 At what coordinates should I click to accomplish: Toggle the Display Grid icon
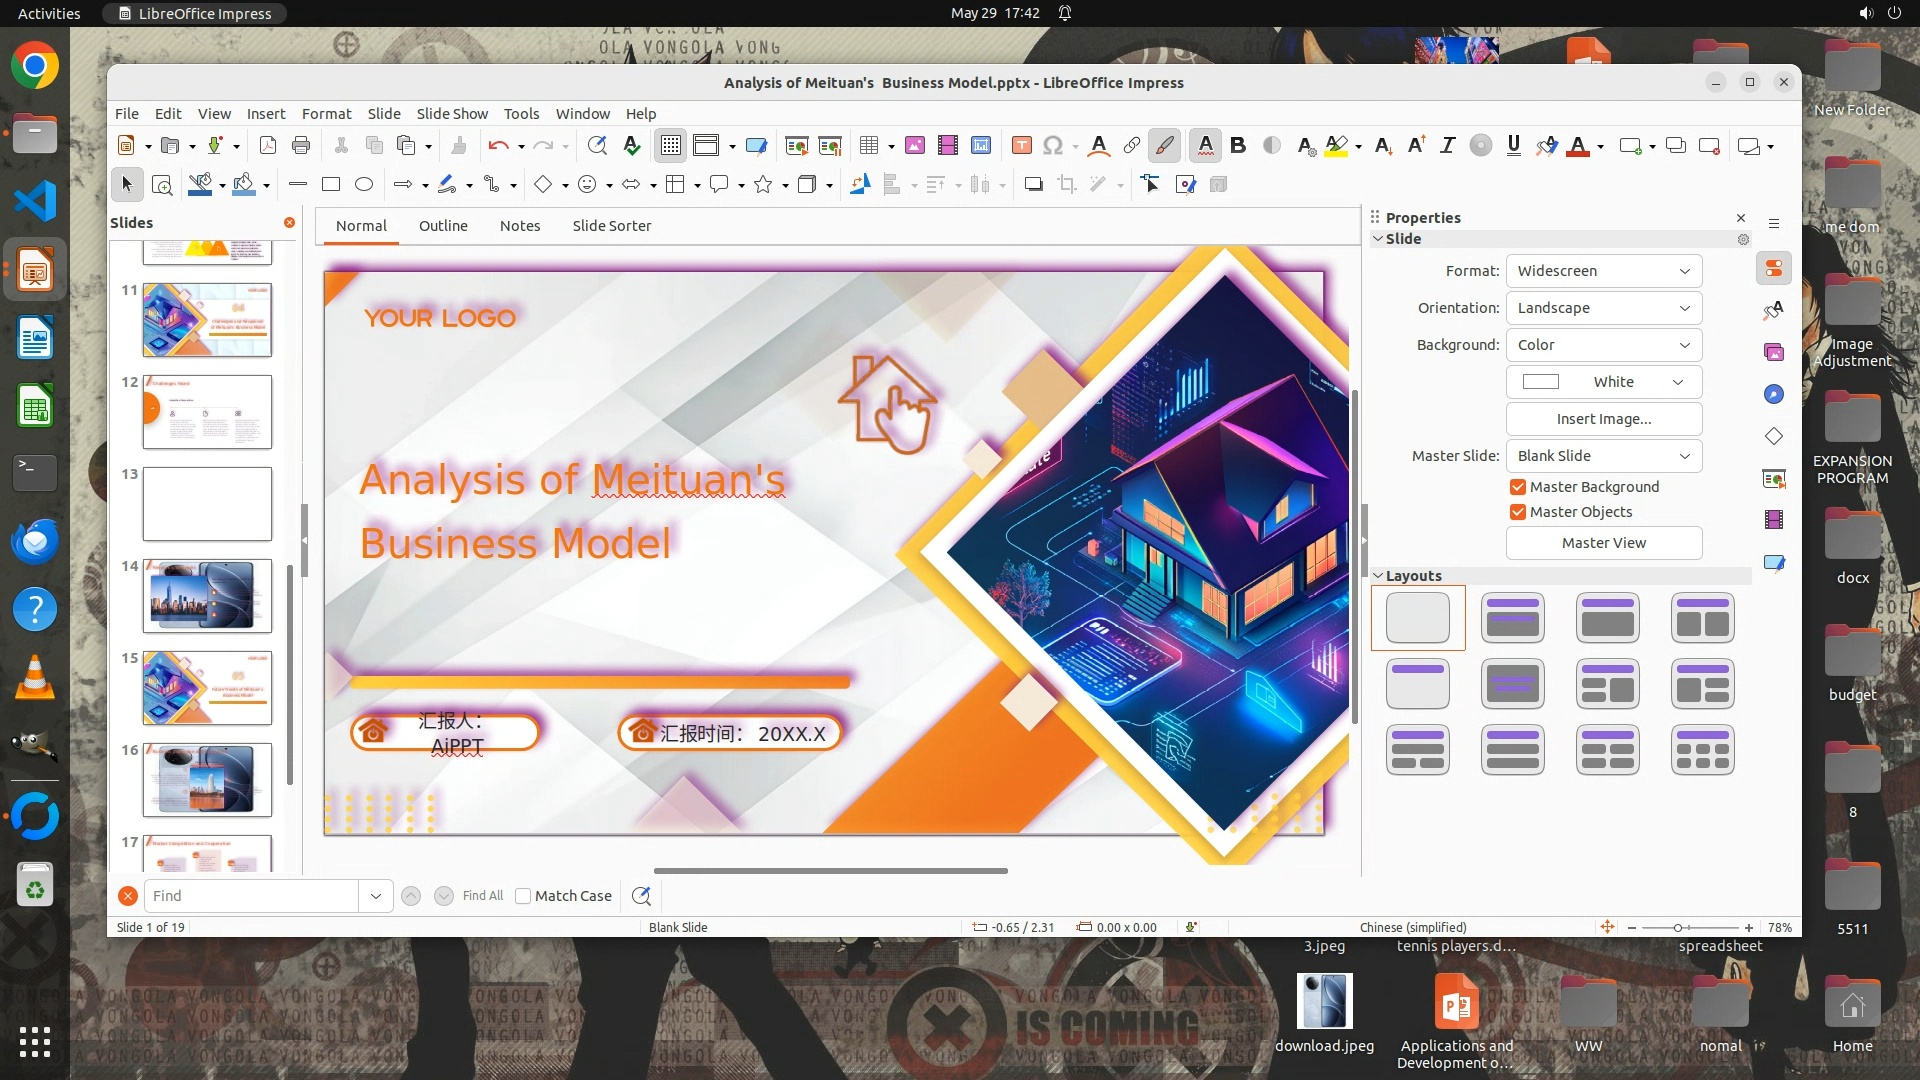670,146
